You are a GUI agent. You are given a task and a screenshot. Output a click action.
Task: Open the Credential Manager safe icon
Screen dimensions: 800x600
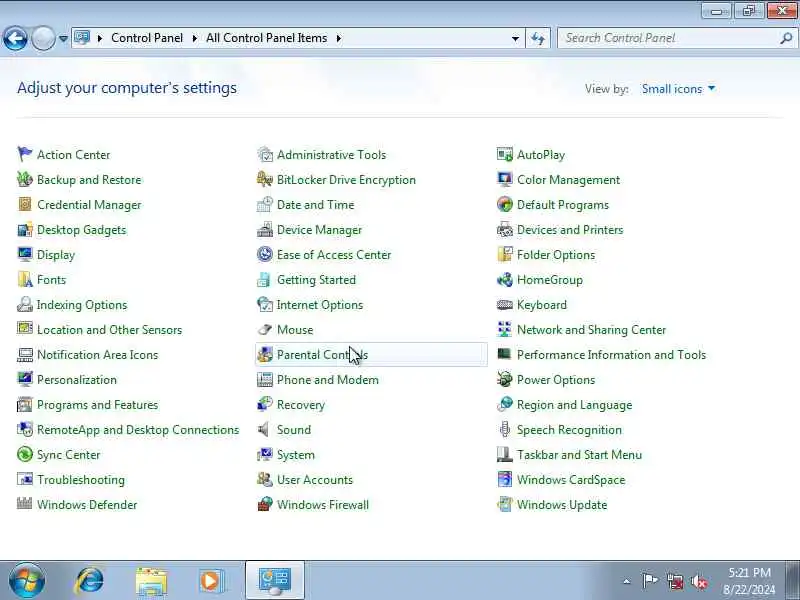point(24,204)
